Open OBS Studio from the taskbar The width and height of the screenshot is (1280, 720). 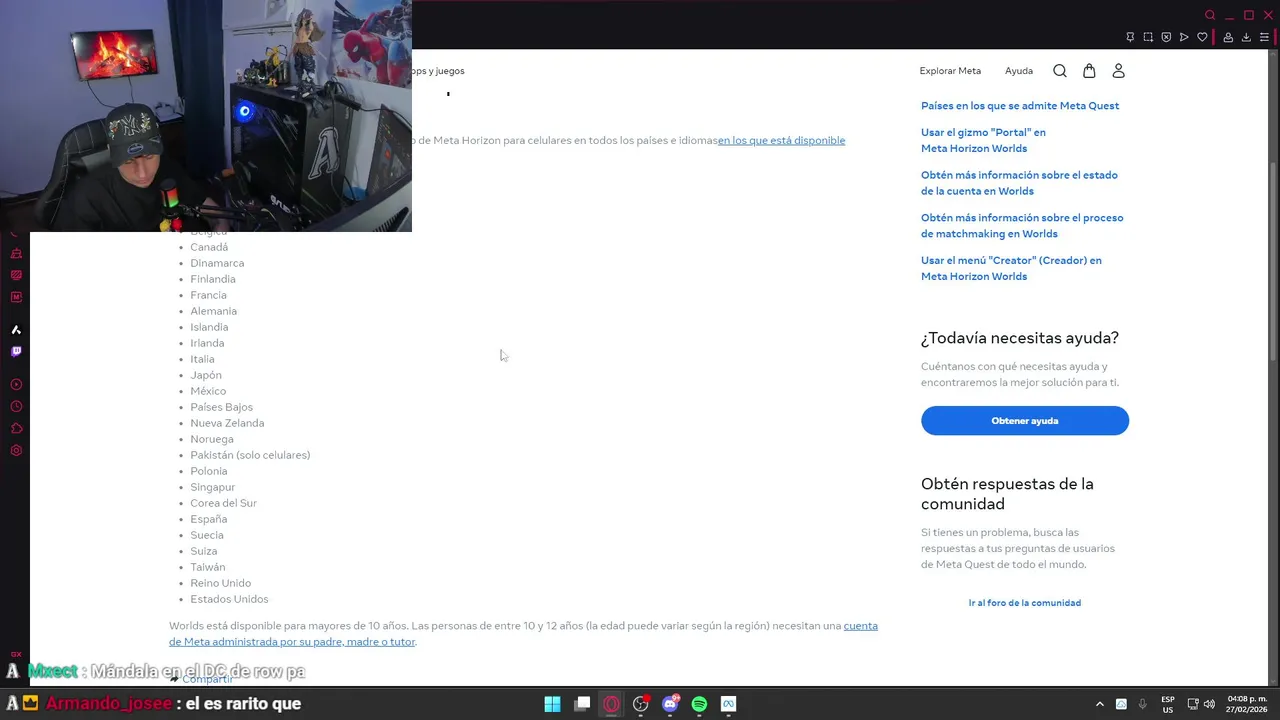(x=641, y=704)
